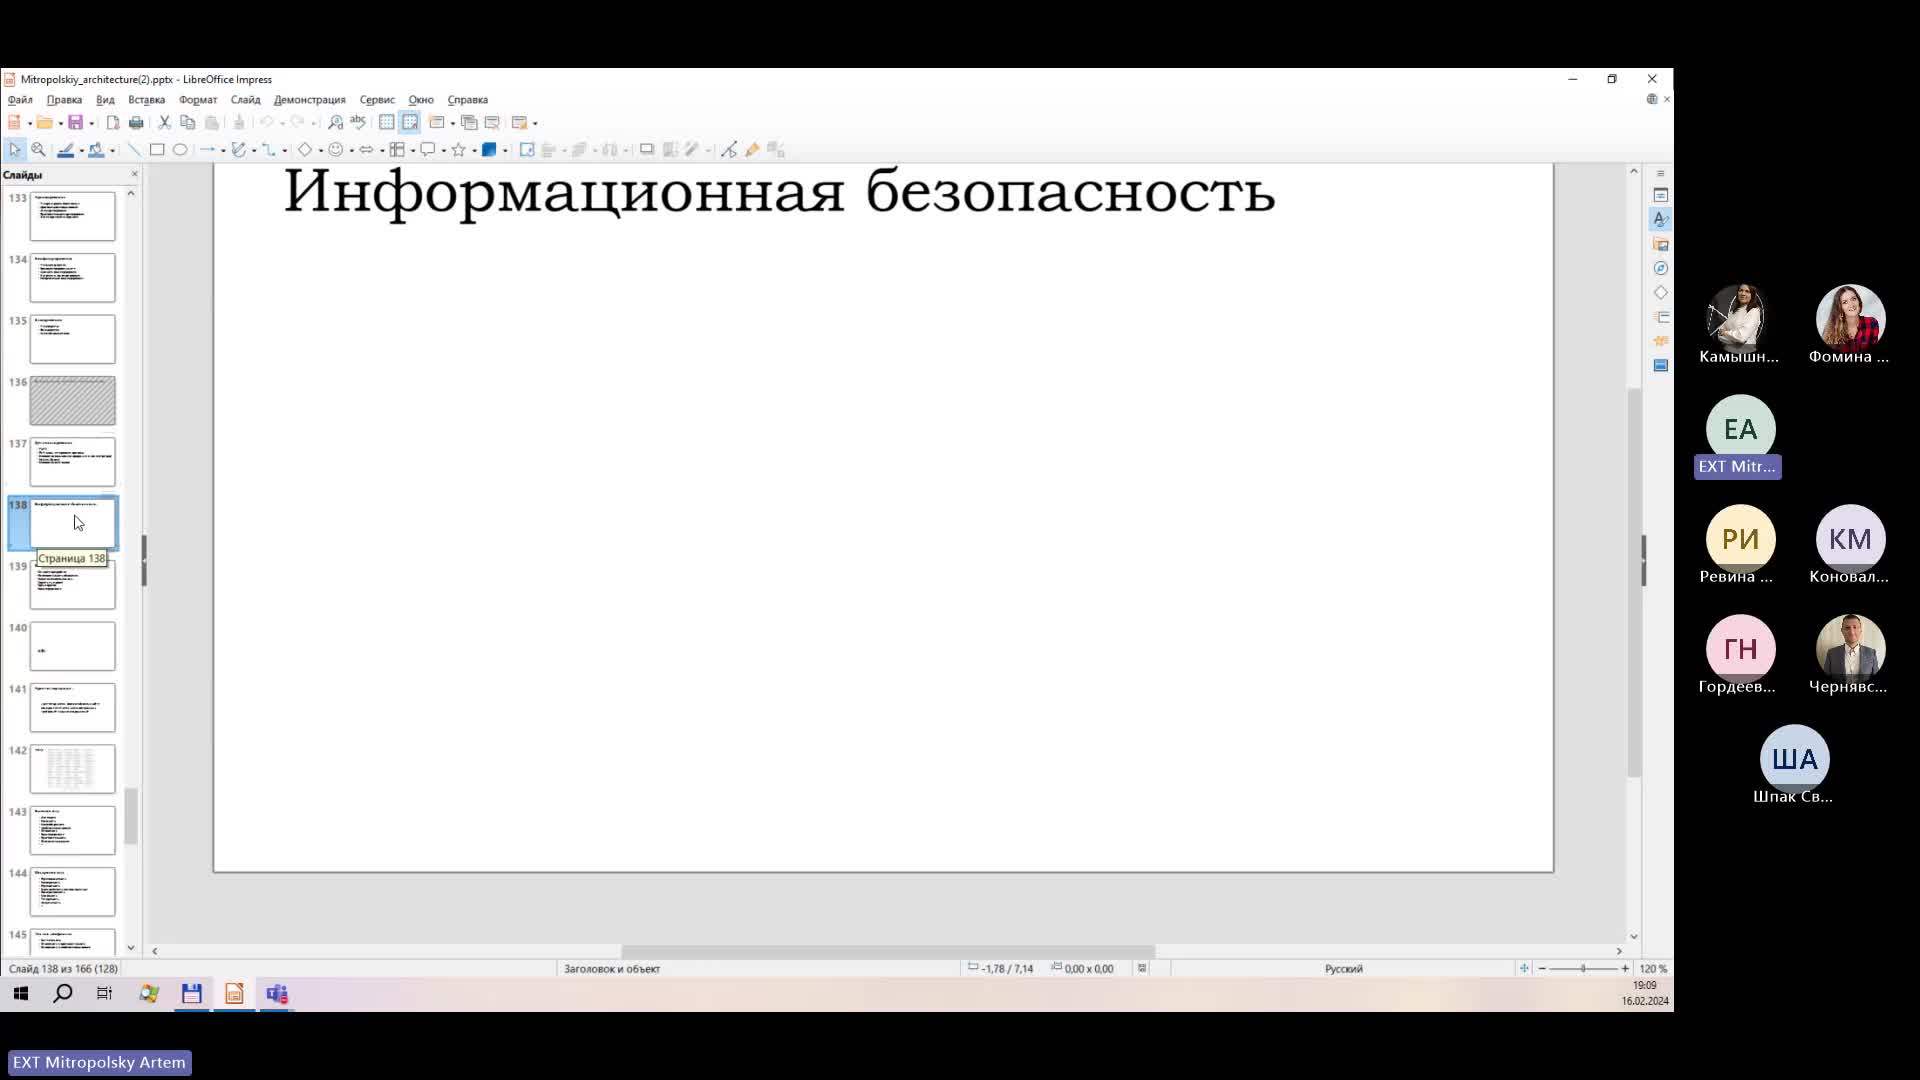
Task: Open the Демонстрация menu
Action: point(309,100)
